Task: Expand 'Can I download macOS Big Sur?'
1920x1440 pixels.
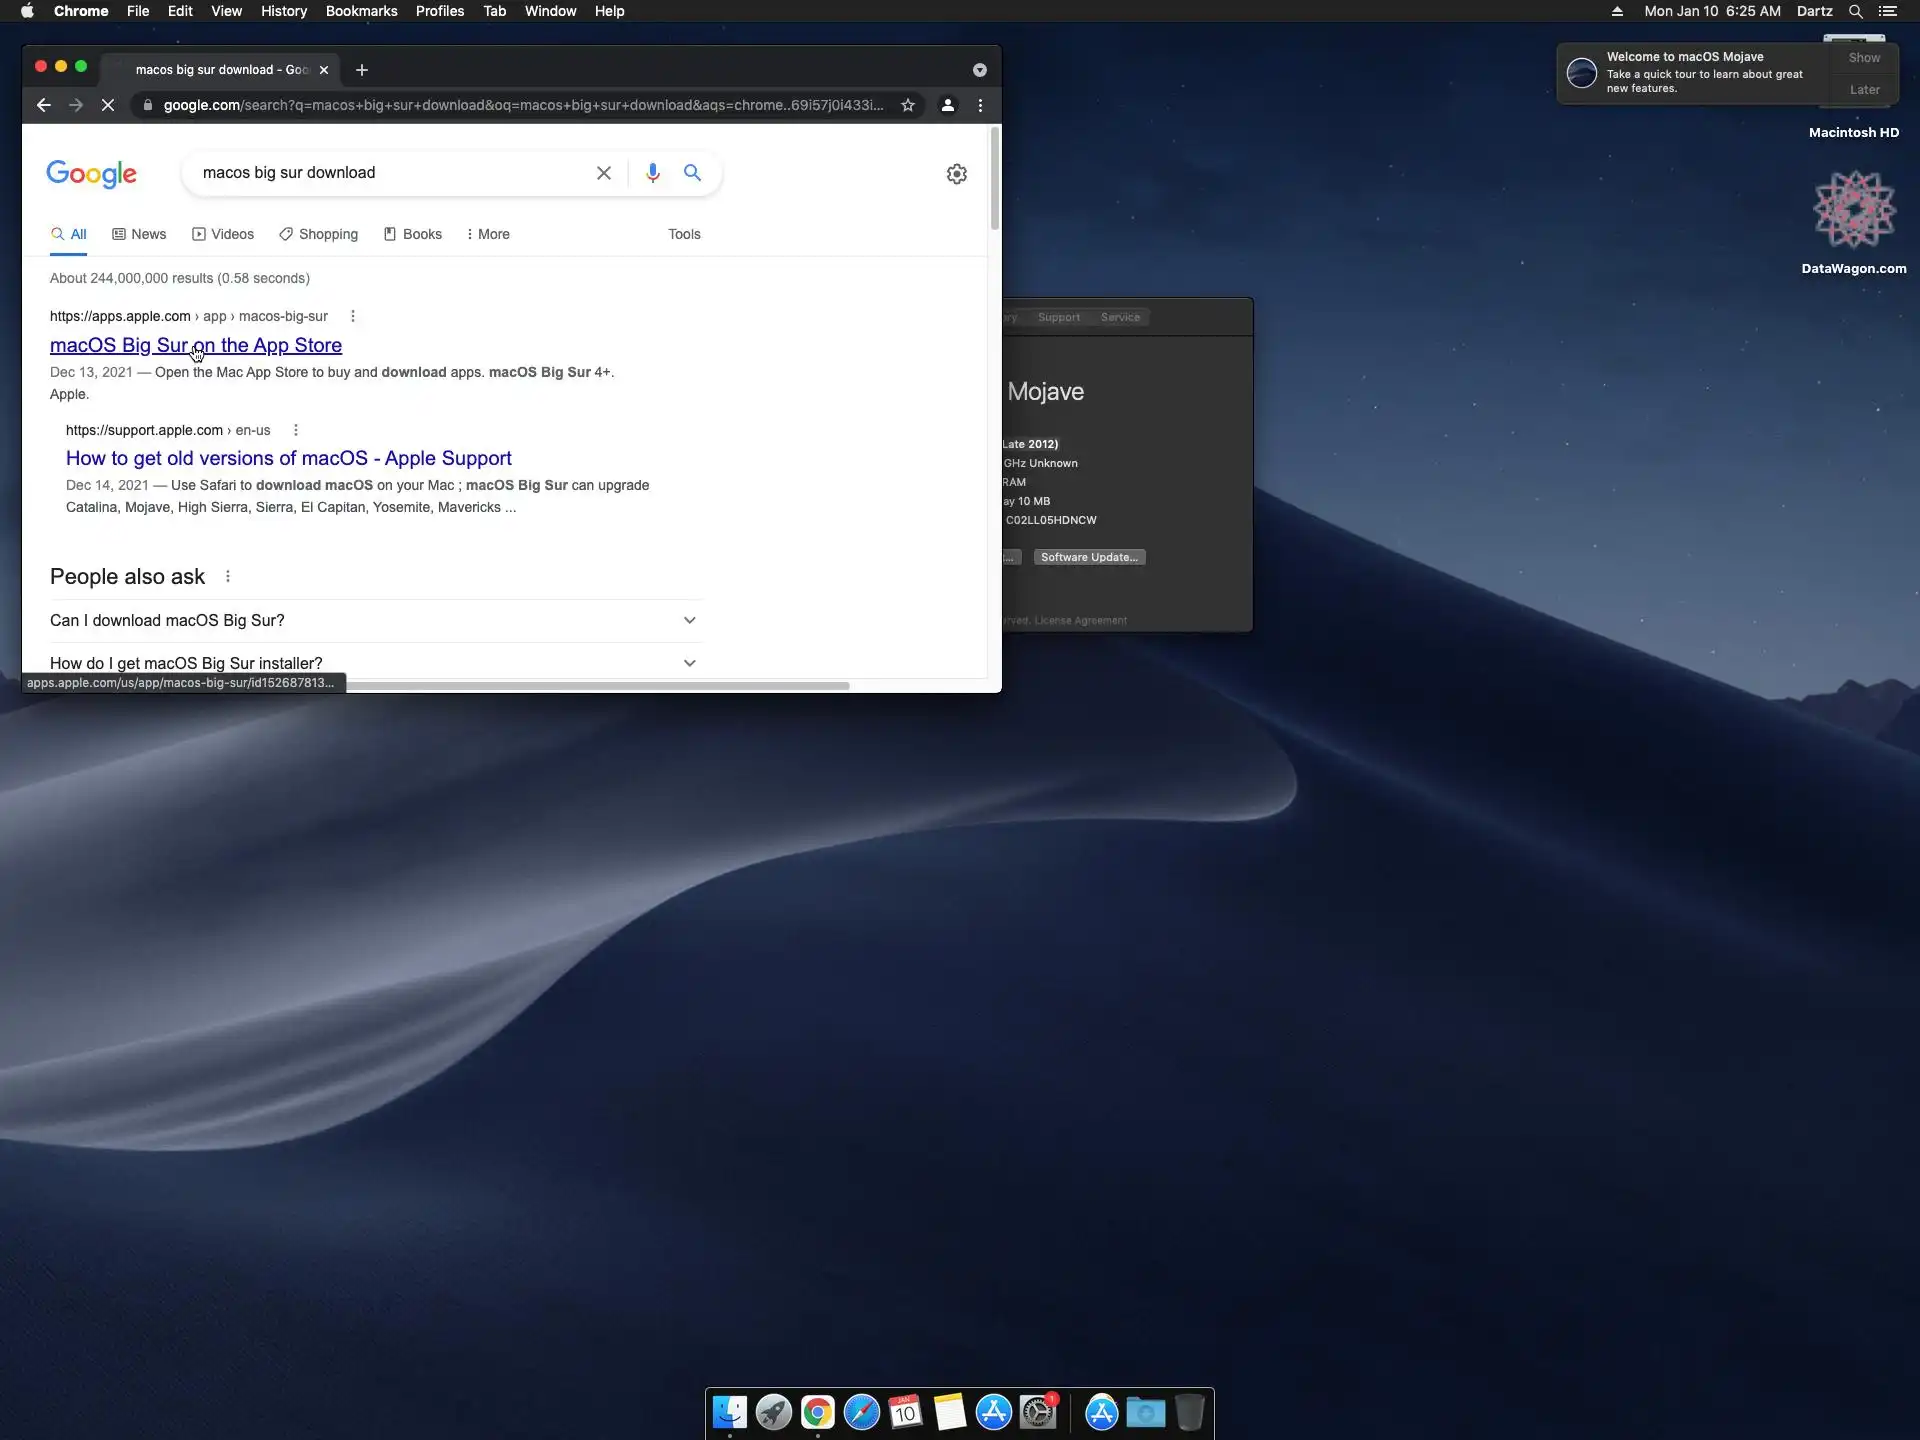Action: pos(689,621)
